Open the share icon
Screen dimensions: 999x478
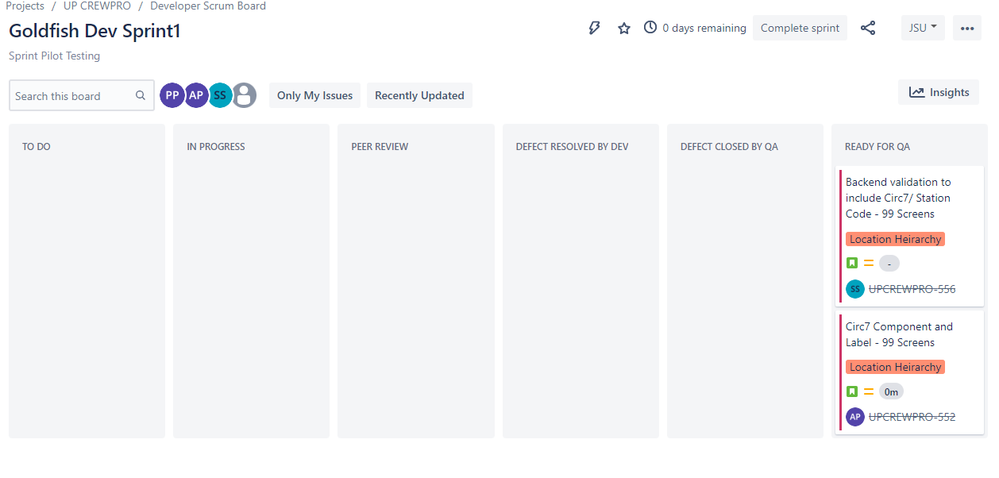pyautogui.click(x=868, y=28)
